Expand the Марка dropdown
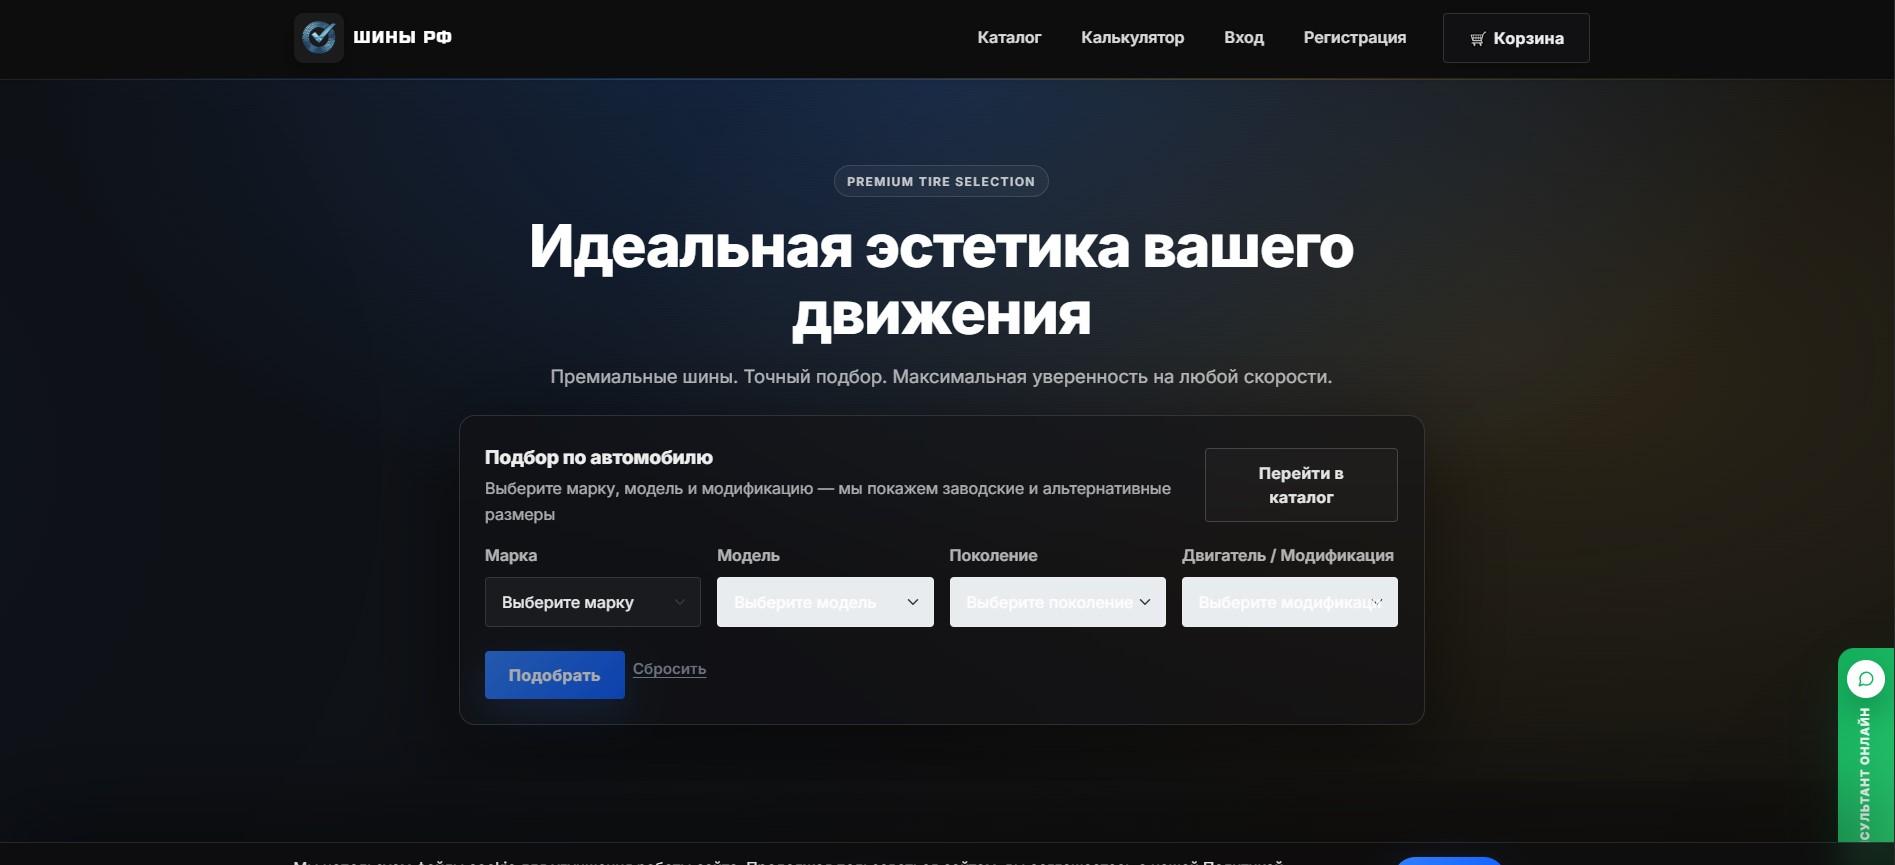The image size is (1895, 865). coord(593,602)
